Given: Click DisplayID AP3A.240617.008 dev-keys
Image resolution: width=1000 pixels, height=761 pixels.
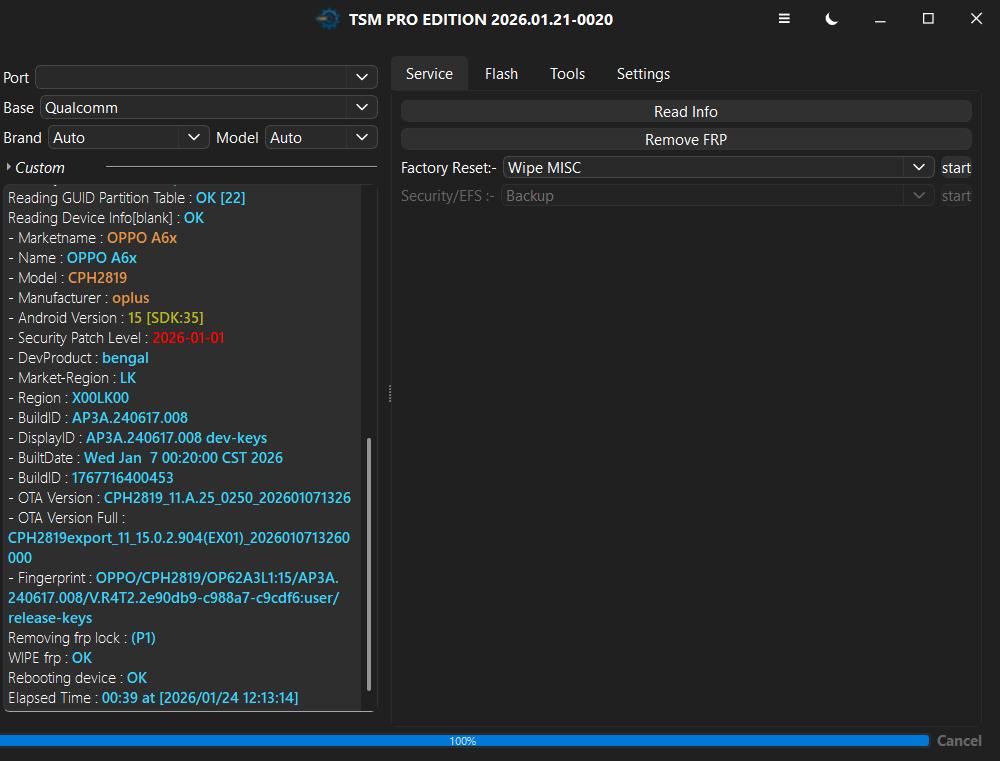Looking at the screenshot, I should (x=177, y=437).
